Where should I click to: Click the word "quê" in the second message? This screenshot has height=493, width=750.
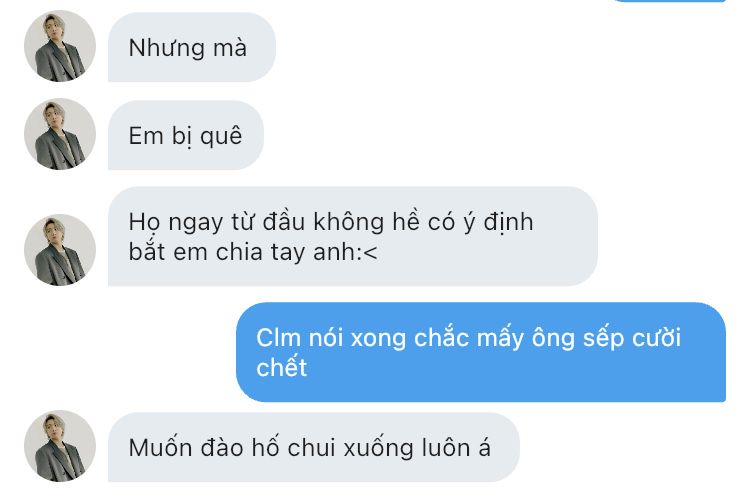click(221, 136)
